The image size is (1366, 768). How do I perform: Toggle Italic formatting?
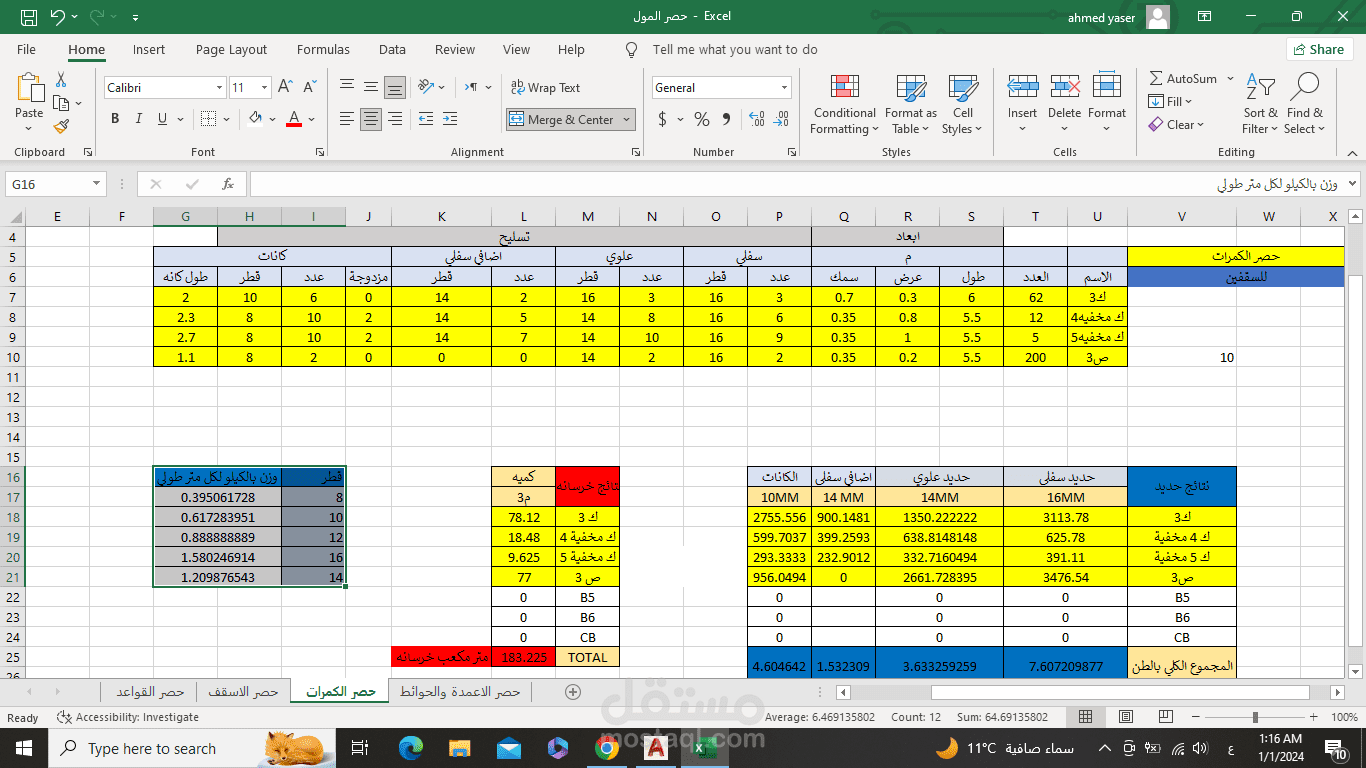(140, 119)
